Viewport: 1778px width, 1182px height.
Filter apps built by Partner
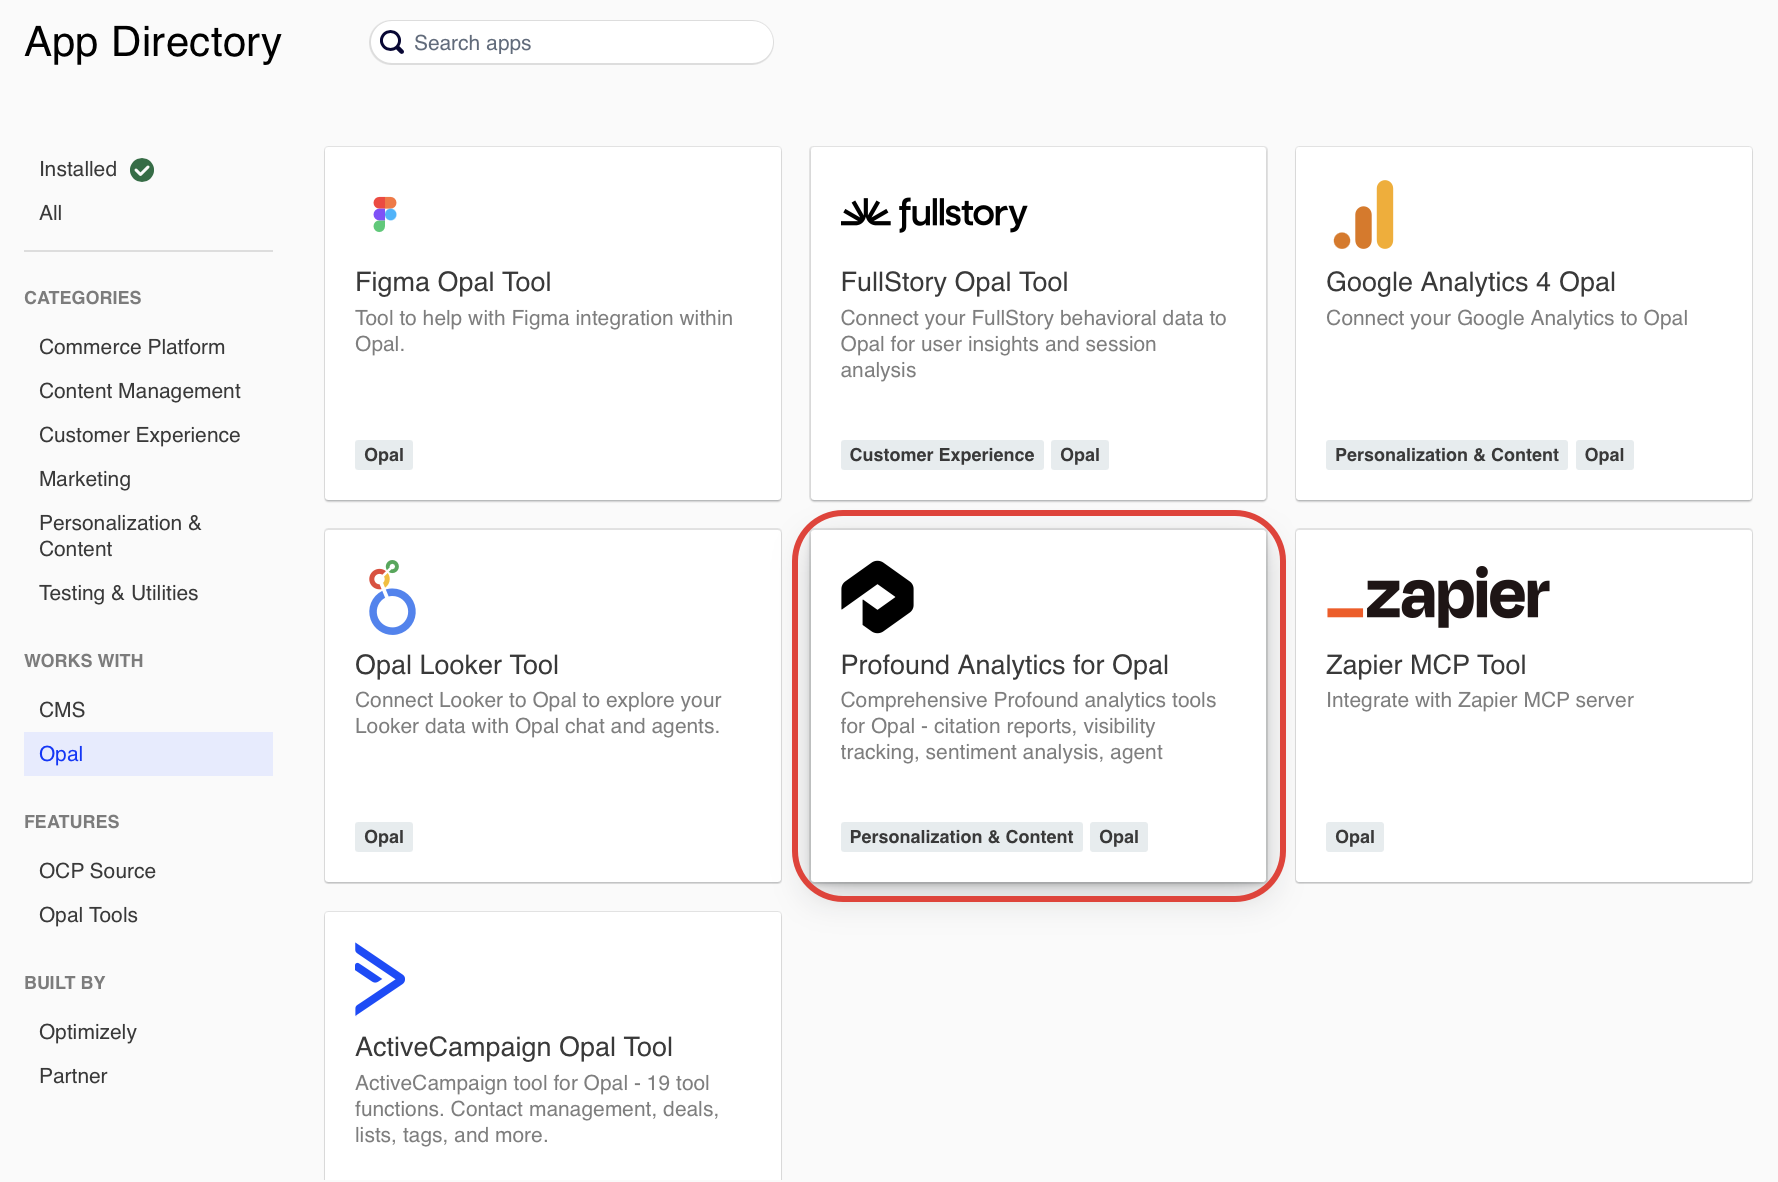(x=73, y=1076)
